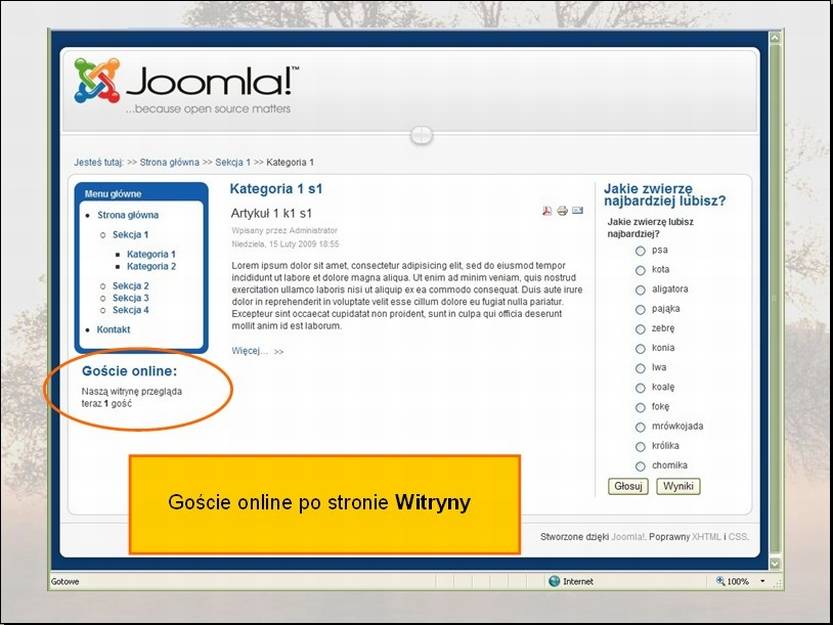Email the article via envelope icon
The width and height of the screenshot is (833, 625).
click(578, 210)
